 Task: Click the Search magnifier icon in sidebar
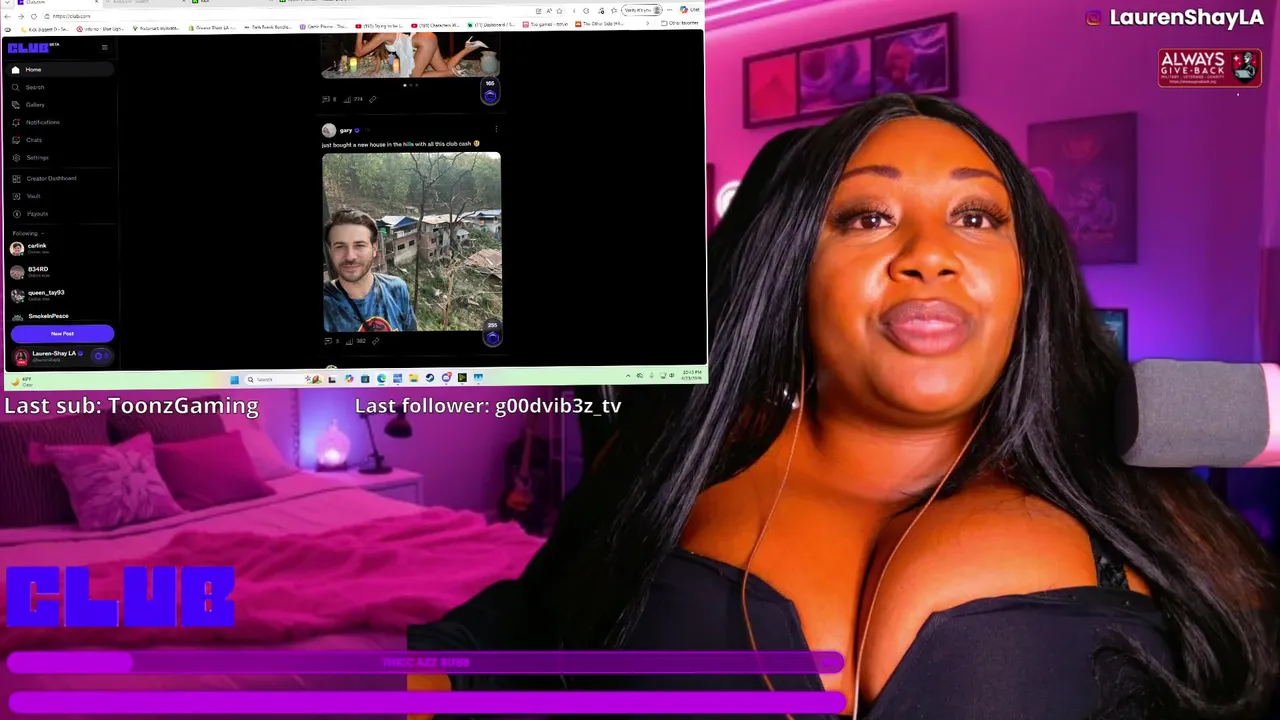click(16, 87)
